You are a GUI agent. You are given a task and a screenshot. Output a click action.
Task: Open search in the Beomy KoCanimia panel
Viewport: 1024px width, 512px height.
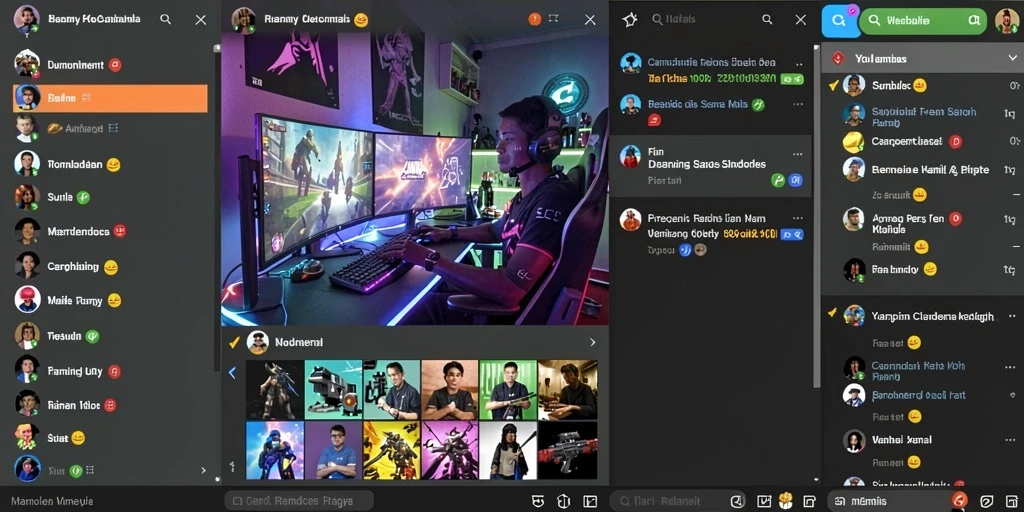click(166, 20)
